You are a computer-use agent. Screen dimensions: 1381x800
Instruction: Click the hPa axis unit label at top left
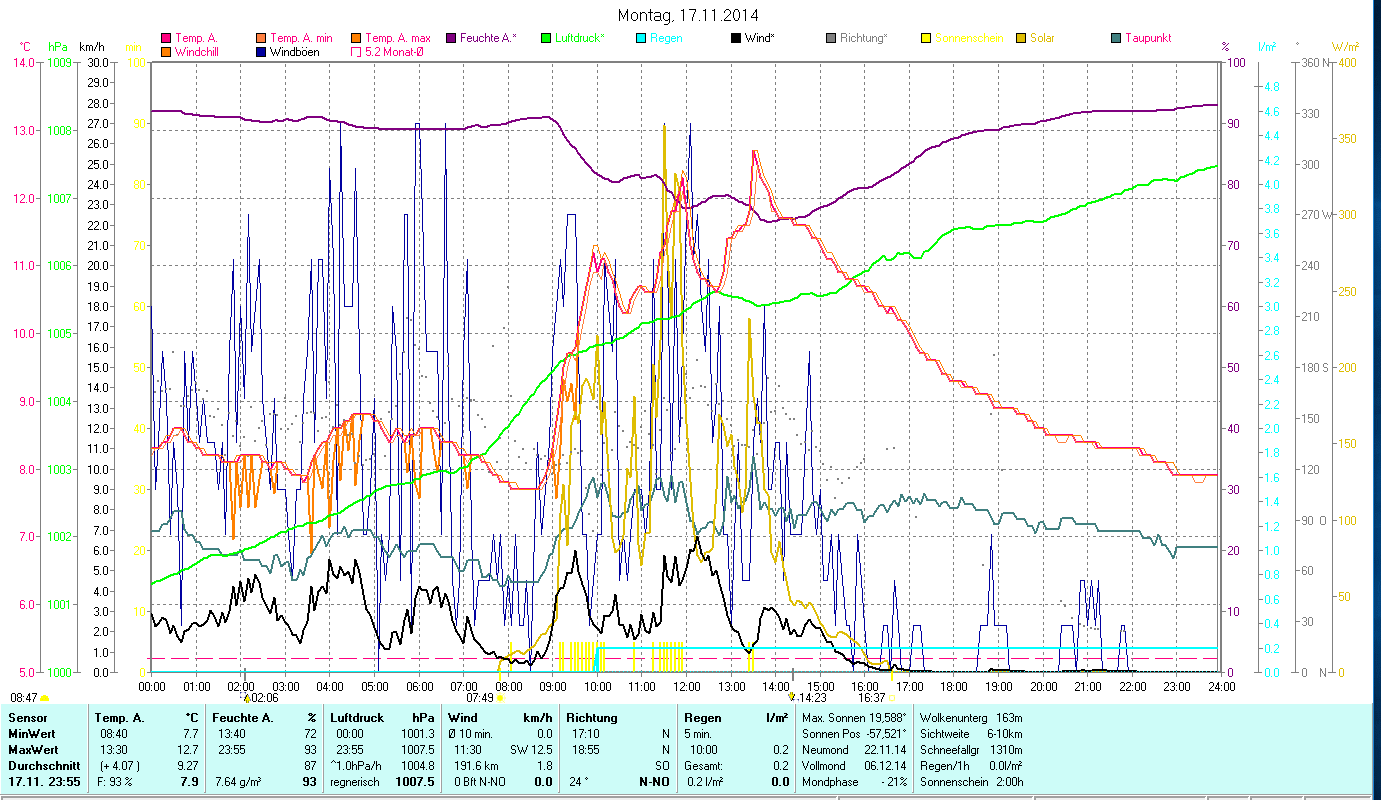click(58, 47)
